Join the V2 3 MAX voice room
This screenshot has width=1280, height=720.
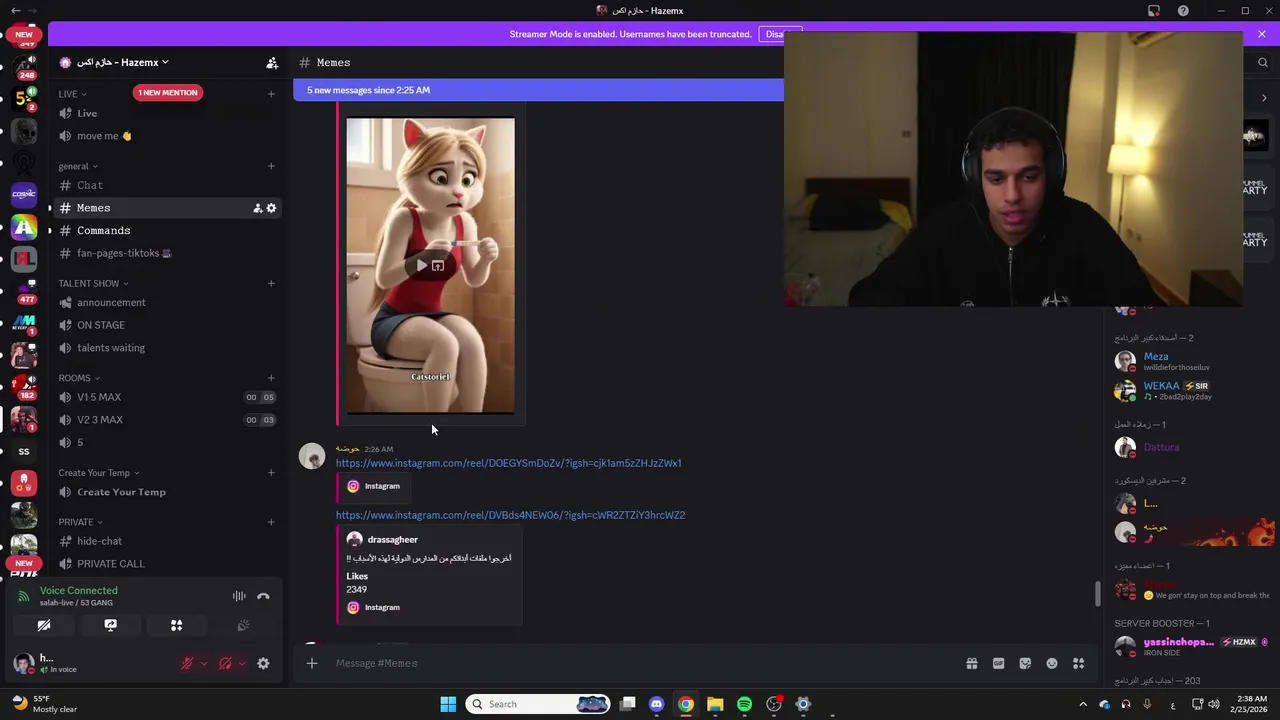pyautogui.click(x=166, y=420)
